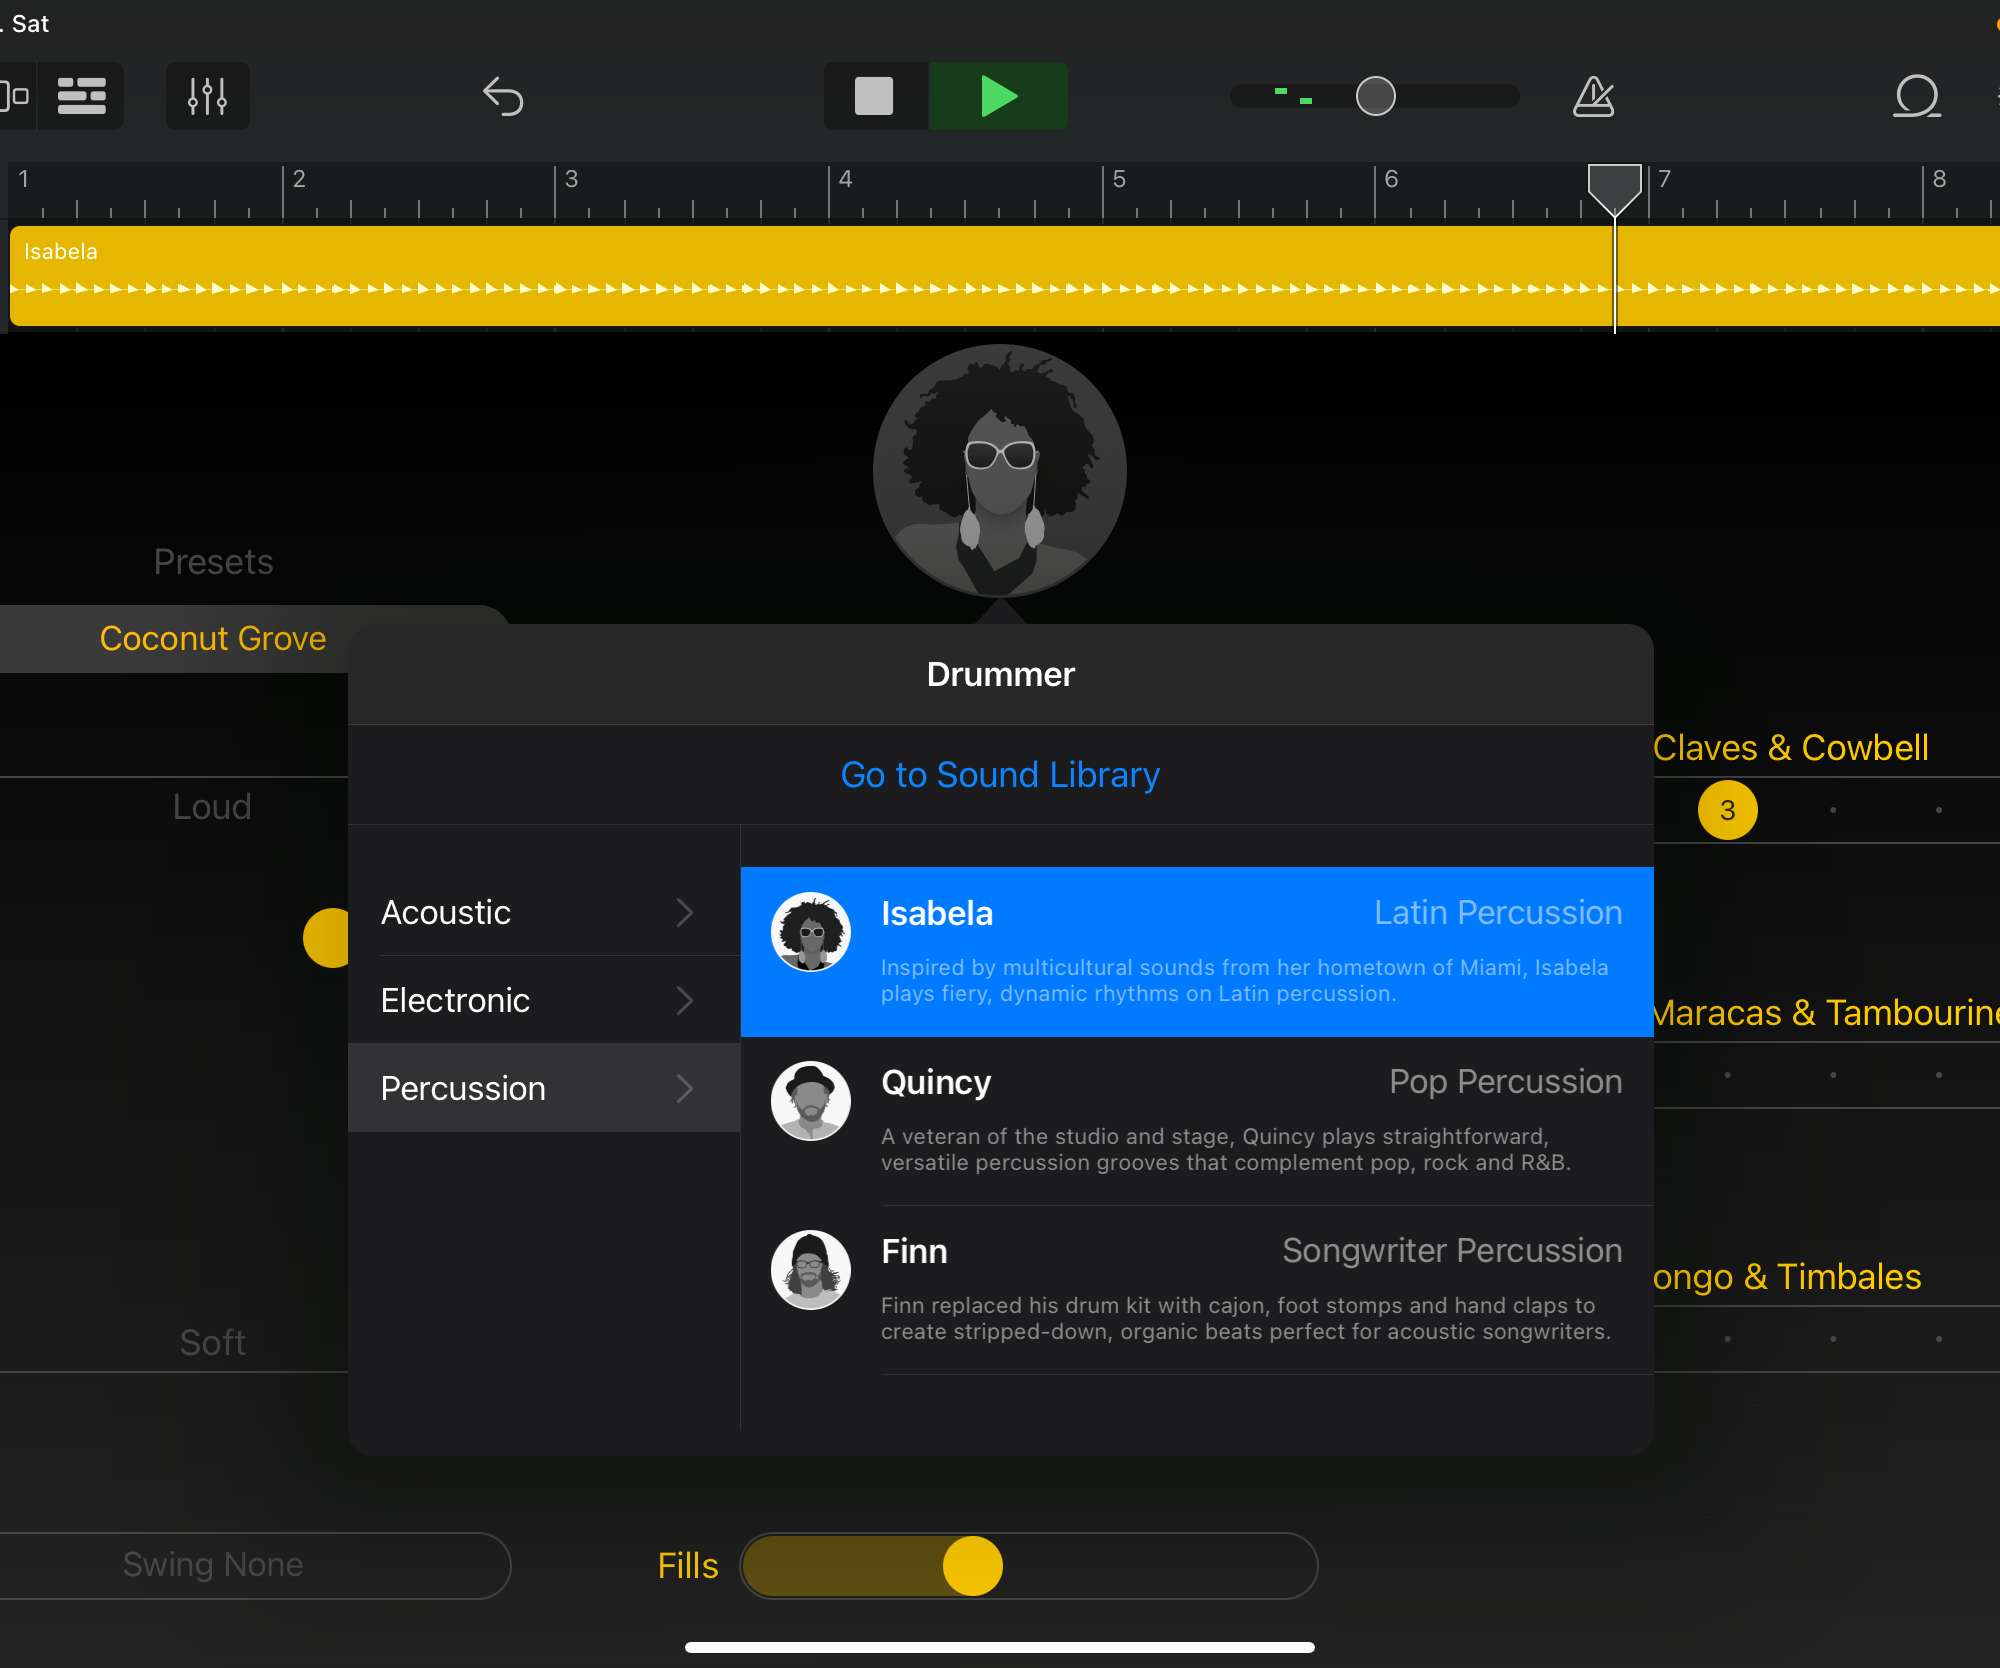2000x1668 pixels.
Task: Expand chevron beside Electronic
Action: click(685, 1000)
